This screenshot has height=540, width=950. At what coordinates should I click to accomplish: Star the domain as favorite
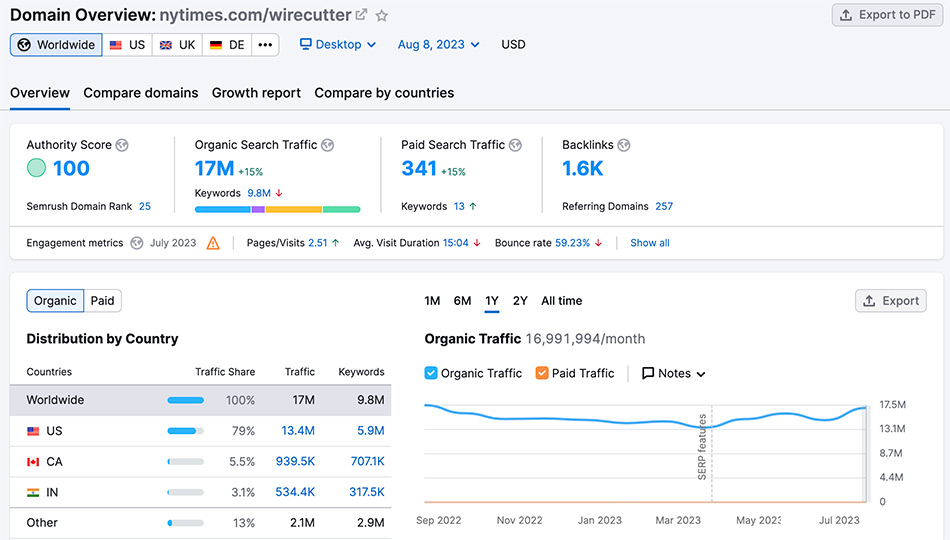click(x=381, y=16)
